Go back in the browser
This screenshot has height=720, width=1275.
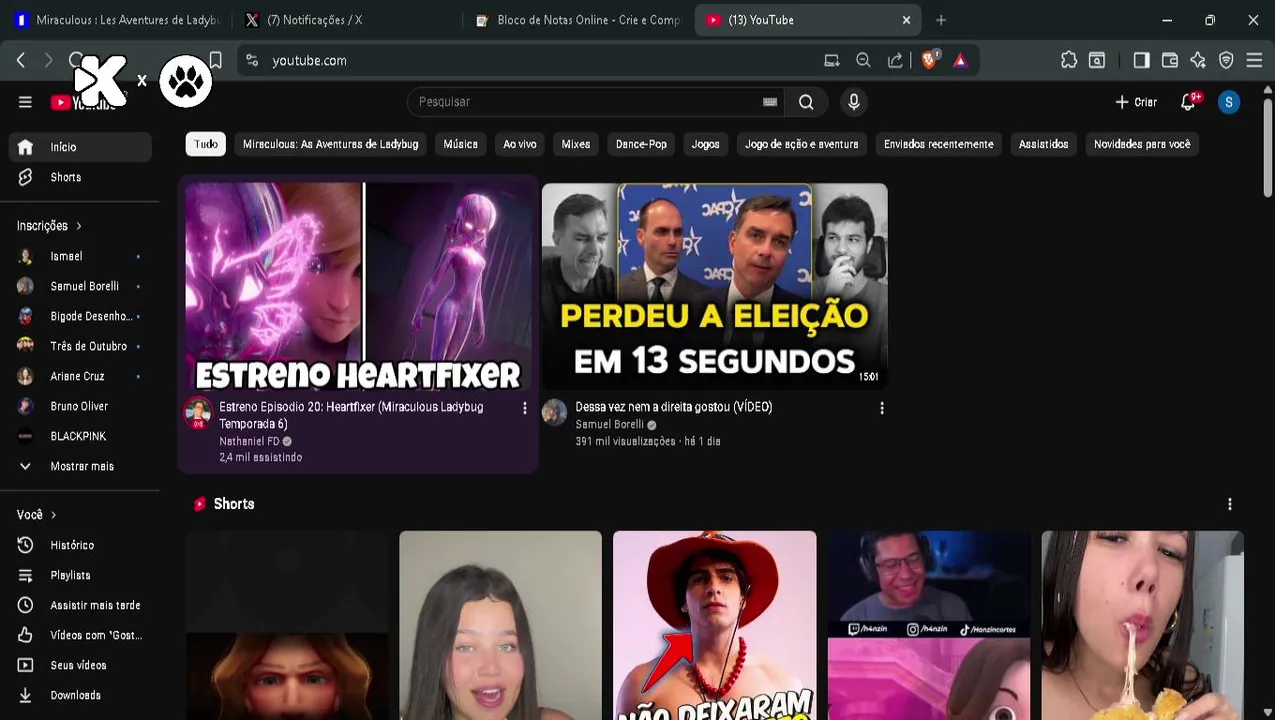point(21,60)
